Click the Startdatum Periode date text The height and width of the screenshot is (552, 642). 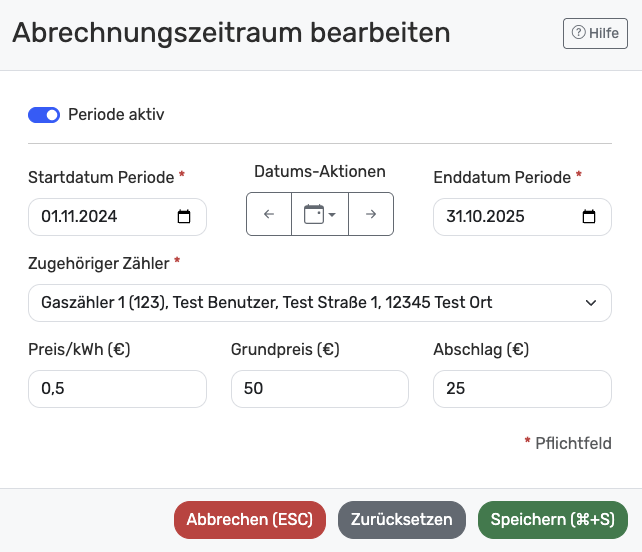(80, 217)
